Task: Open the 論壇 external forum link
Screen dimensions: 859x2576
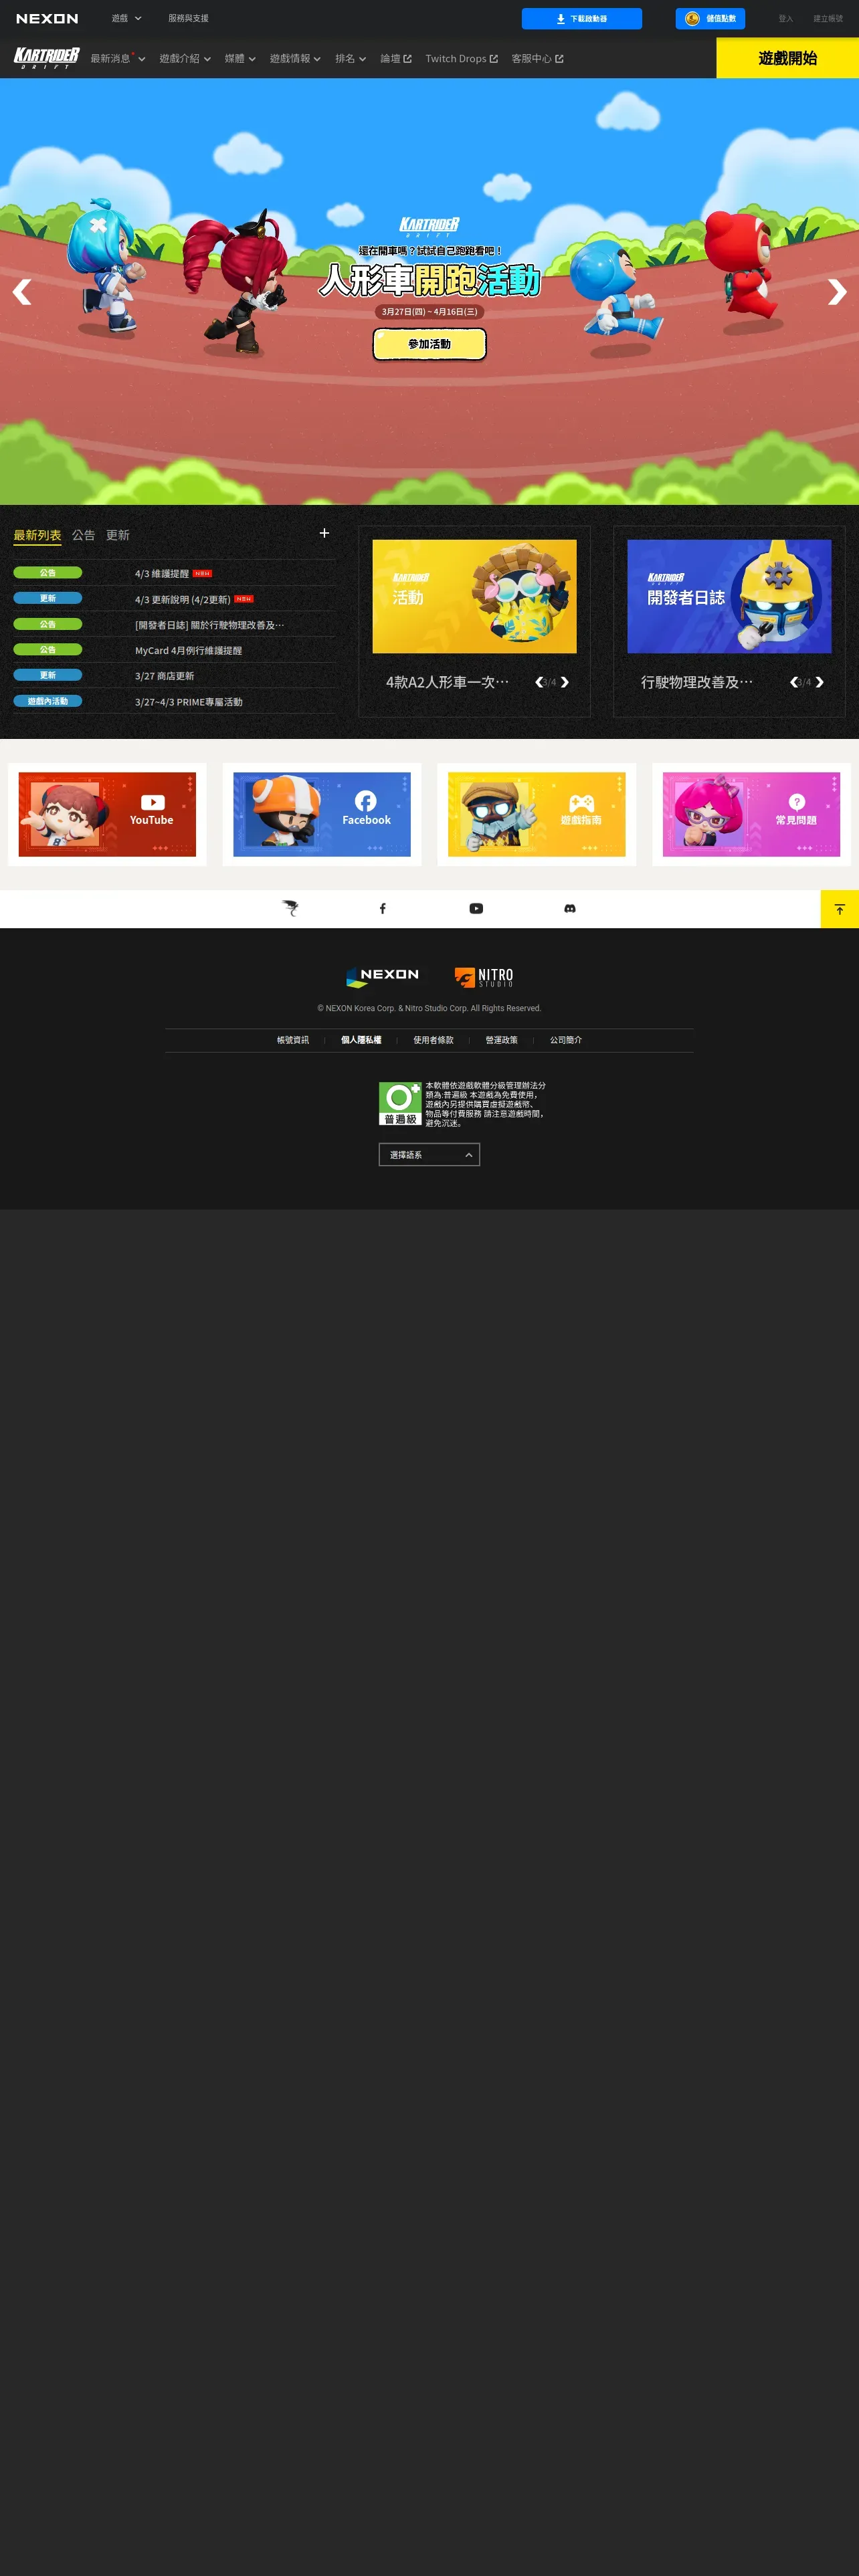Action: pyautogui.click(x=396, y=59)
